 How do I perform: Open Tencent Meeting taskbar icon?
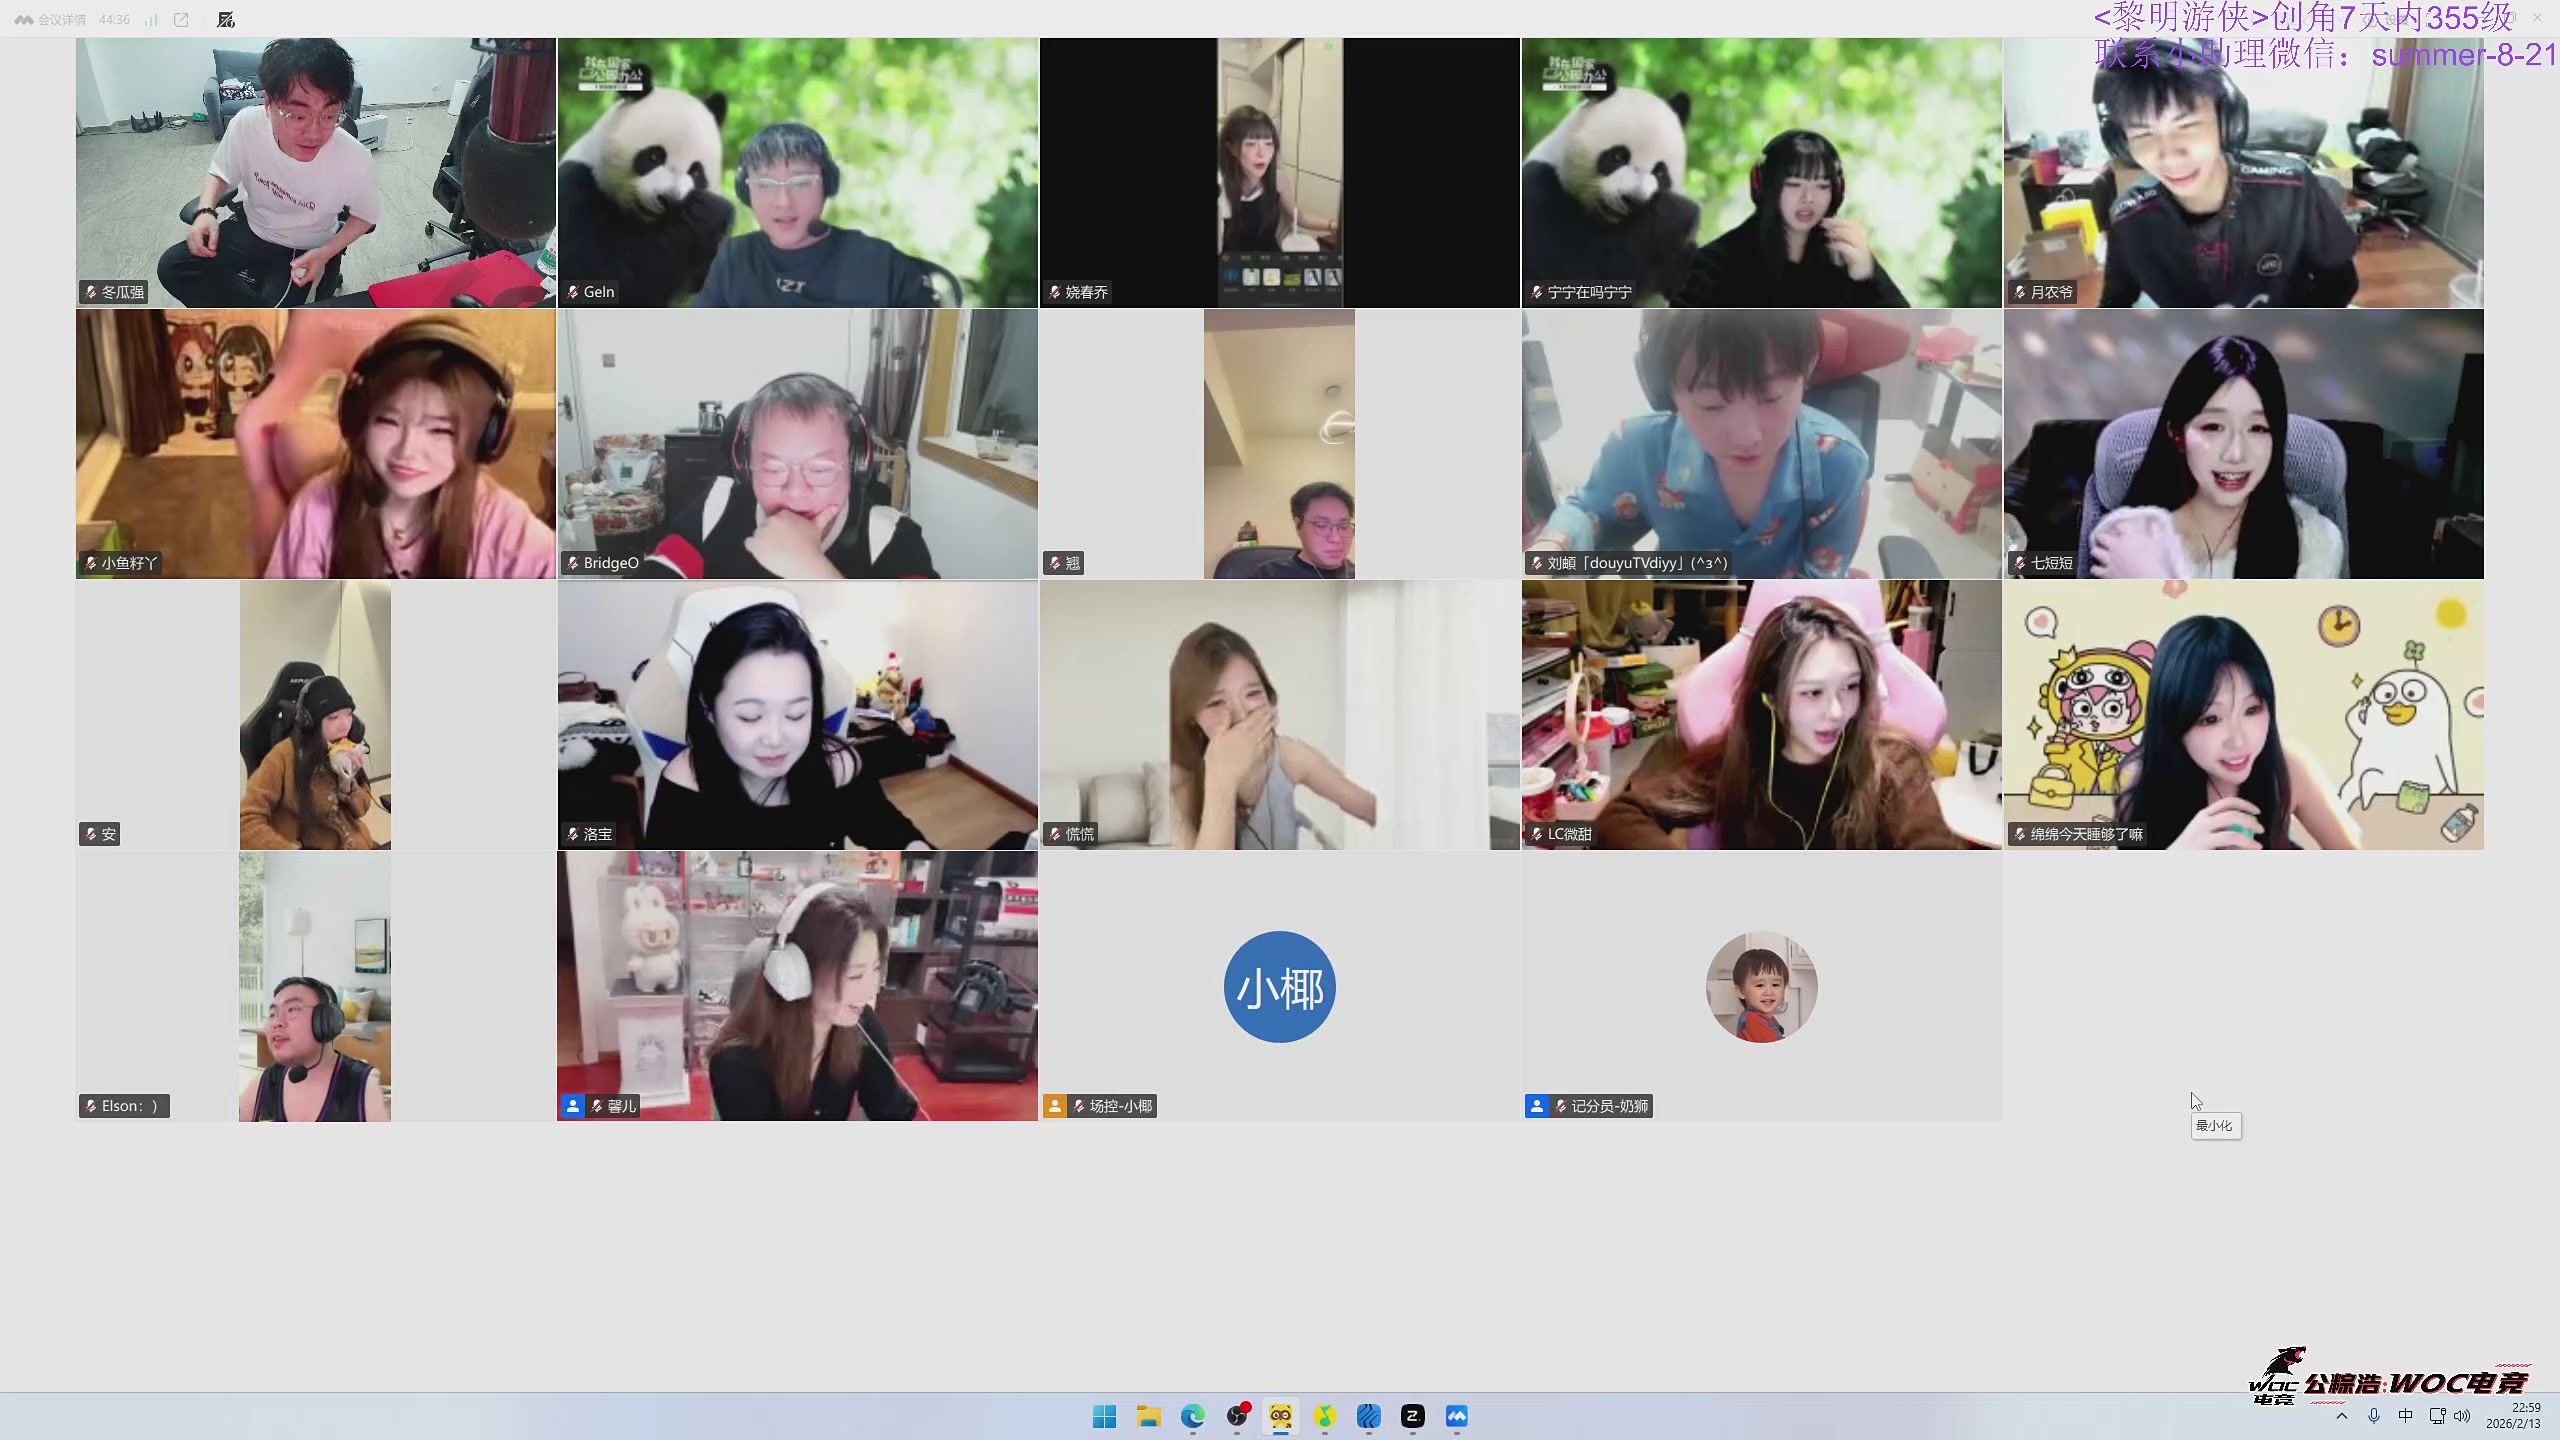(x=1456, y=1416)
